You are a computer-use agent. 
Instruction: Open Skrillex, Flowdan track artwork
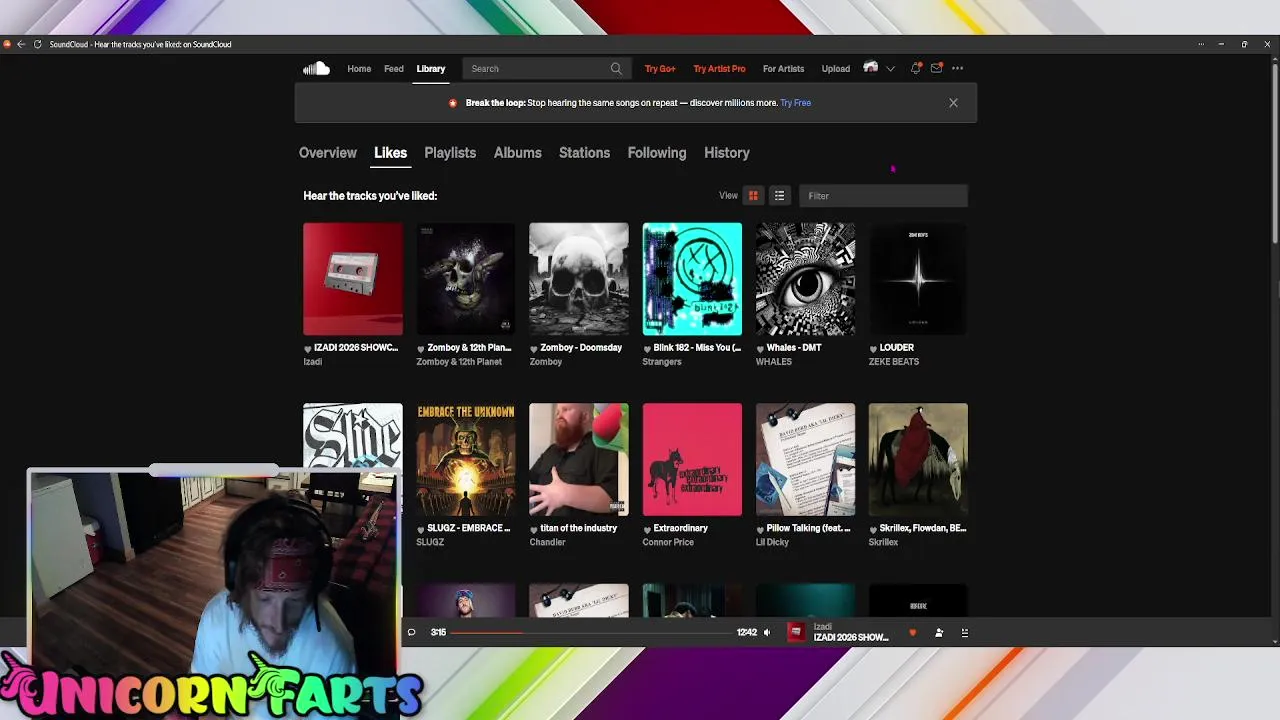click(918, 460)
